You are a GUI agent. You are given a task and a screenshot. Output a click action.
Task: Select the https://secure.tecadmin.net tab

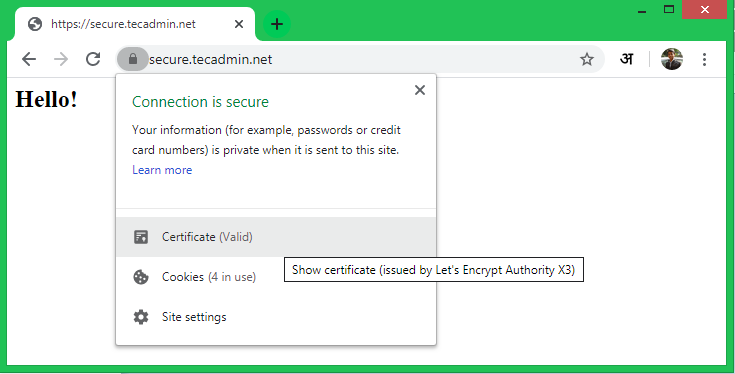pos(135,24)
